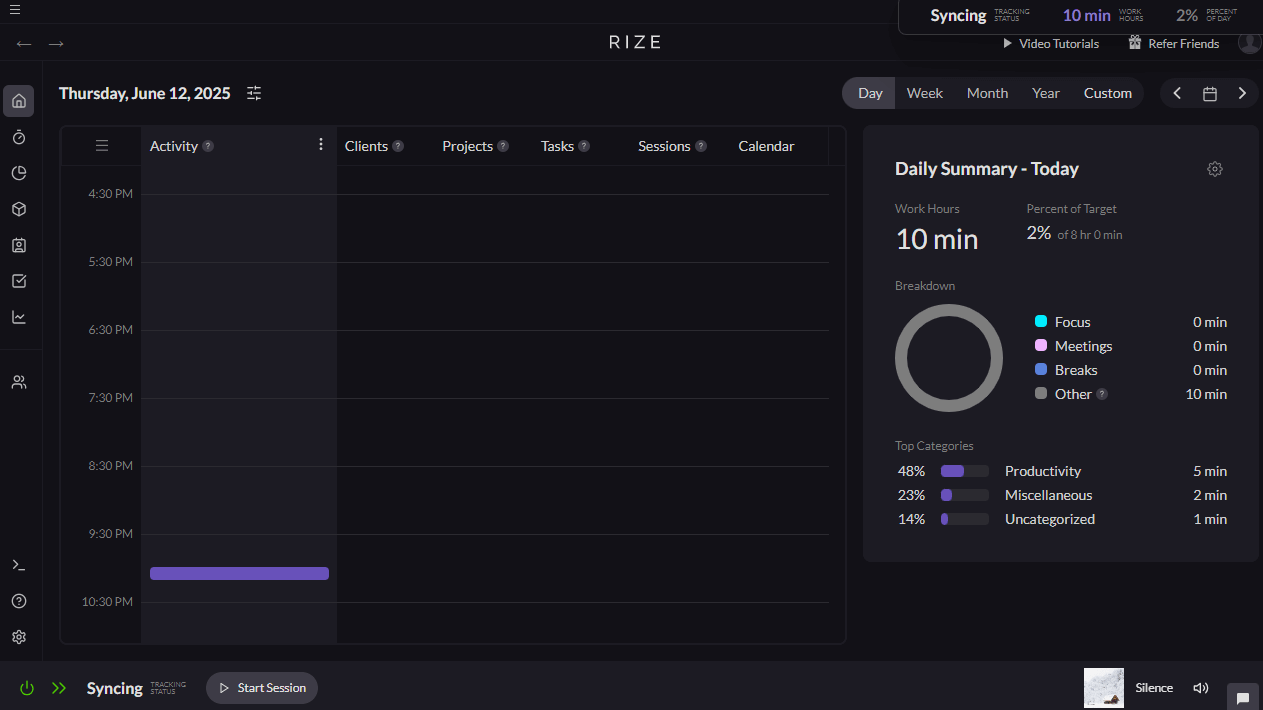
Task: Click the pink Meetings color swatch
Action: pyautogui.click(x=1041, y=345)
